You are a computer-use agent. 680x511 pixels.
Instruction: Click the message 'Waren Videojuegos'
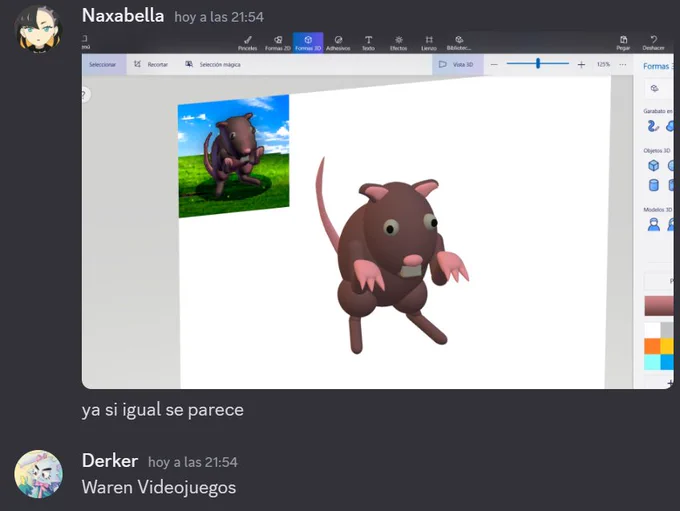pyautogui.click(x=159, y=488)
